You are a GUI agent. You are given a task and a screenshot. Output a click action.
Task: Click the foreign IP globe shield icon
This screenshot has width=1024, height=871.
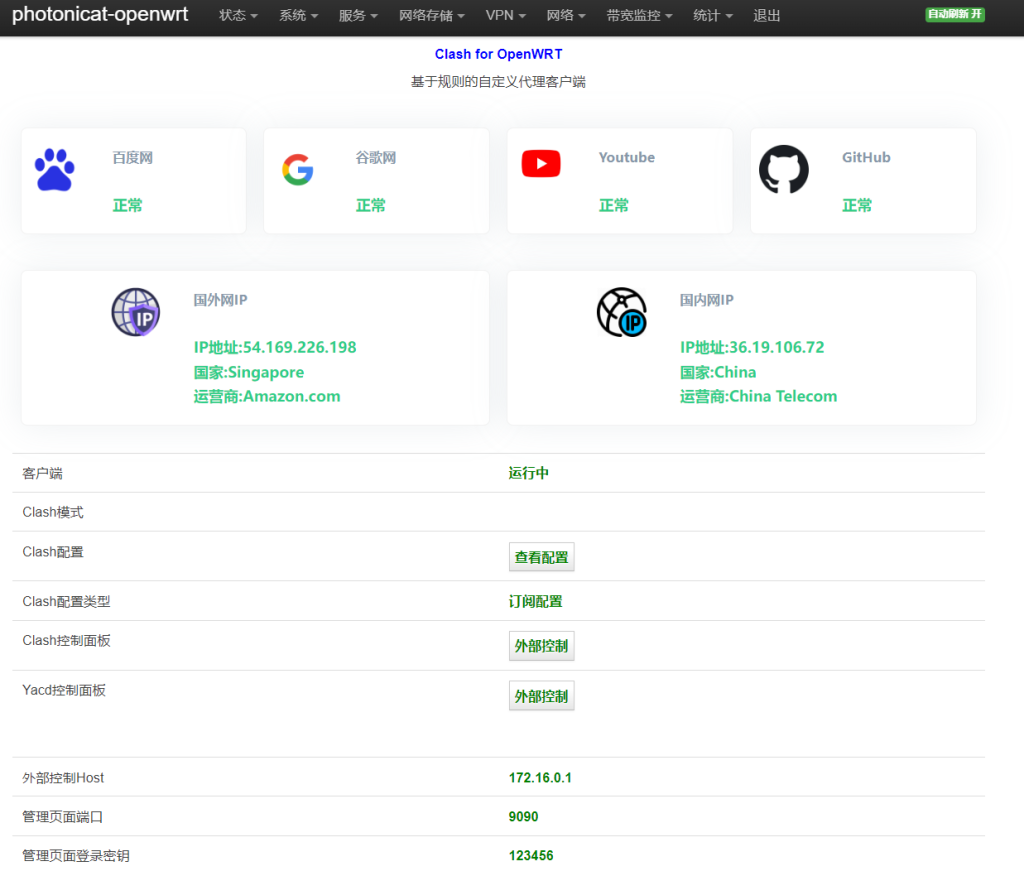(135, 312)
